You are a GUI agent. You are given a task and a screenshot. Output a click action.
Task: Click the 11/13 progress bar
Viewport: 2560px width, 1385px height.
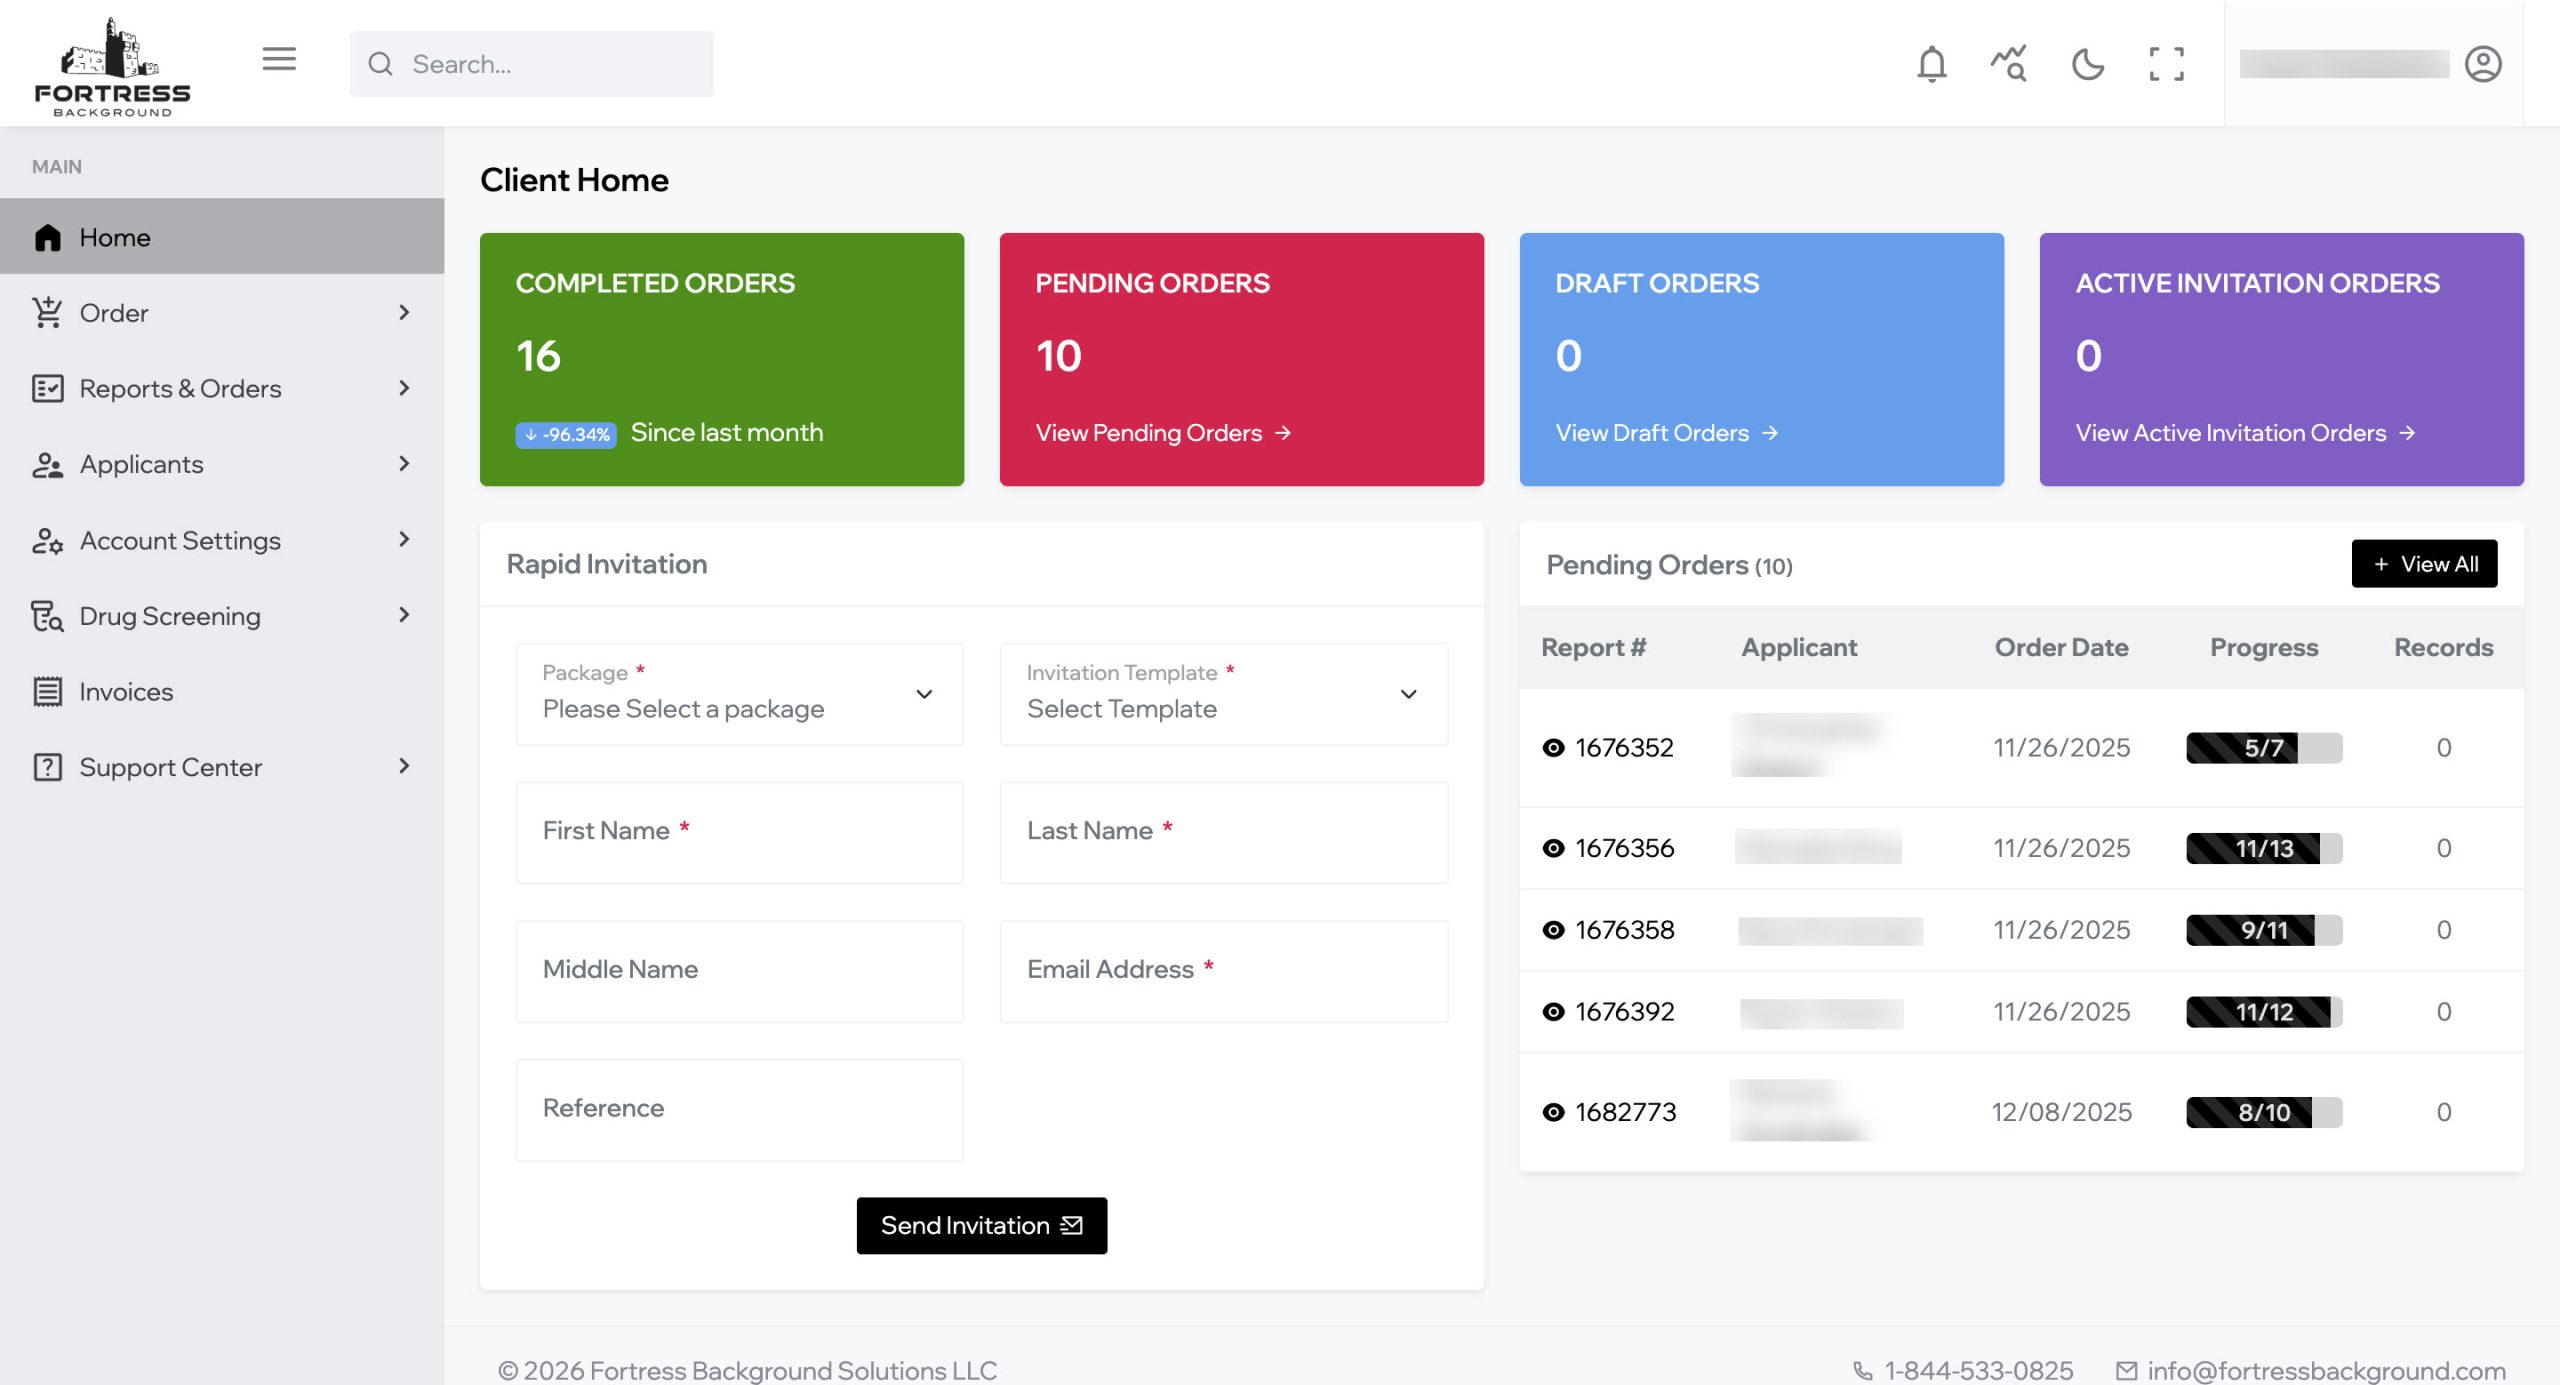2263,848
